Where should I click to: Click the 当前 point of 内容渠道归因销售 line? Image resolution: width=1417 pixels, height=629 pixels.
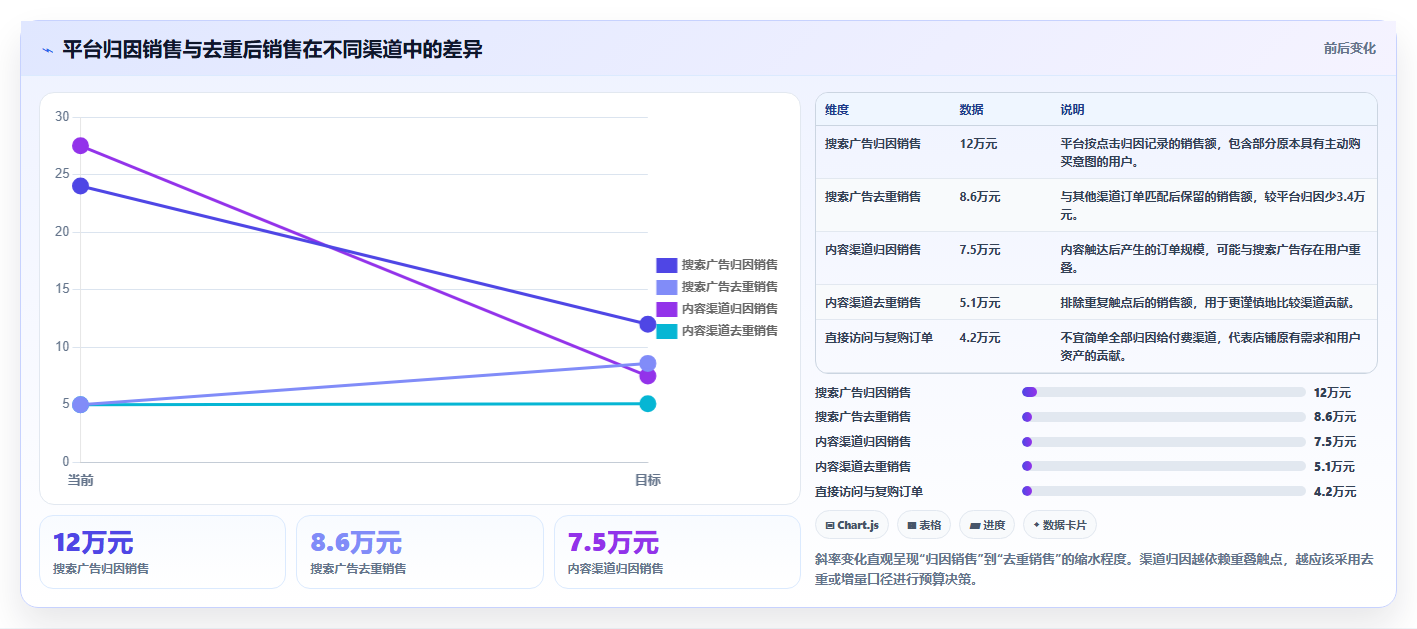[x=80, y=146]
